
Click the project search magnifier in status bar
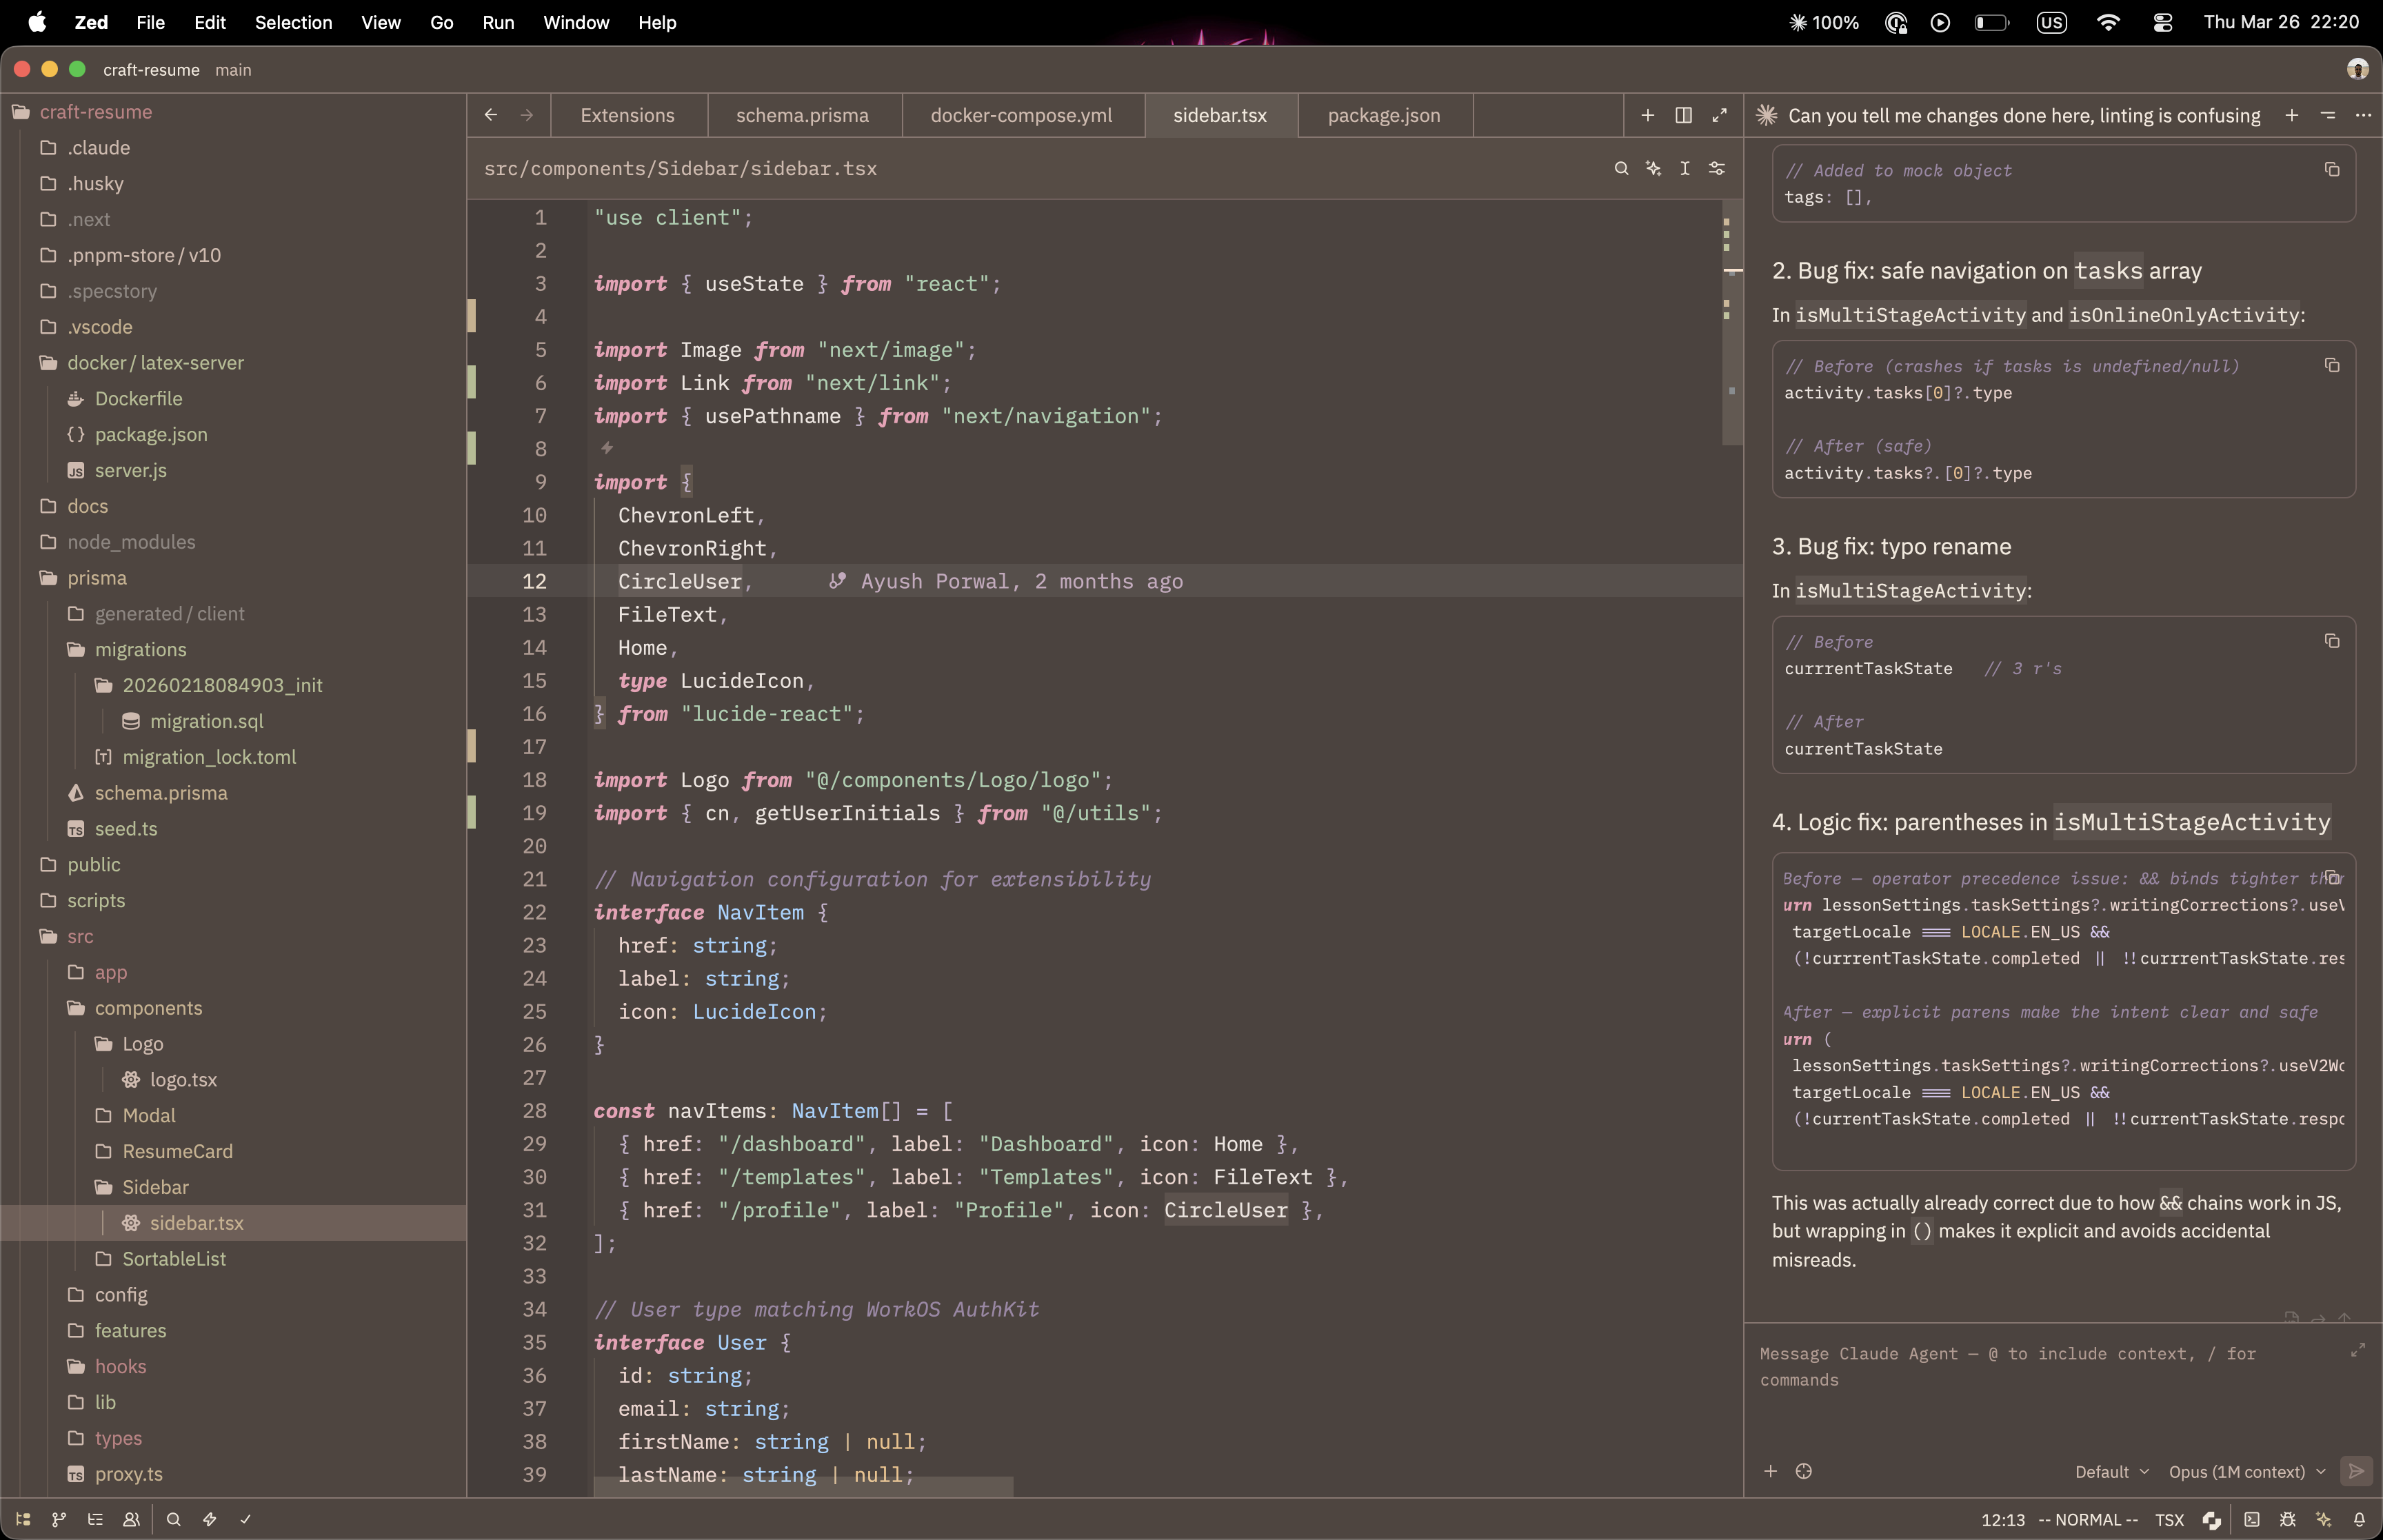coord(173,1519)
